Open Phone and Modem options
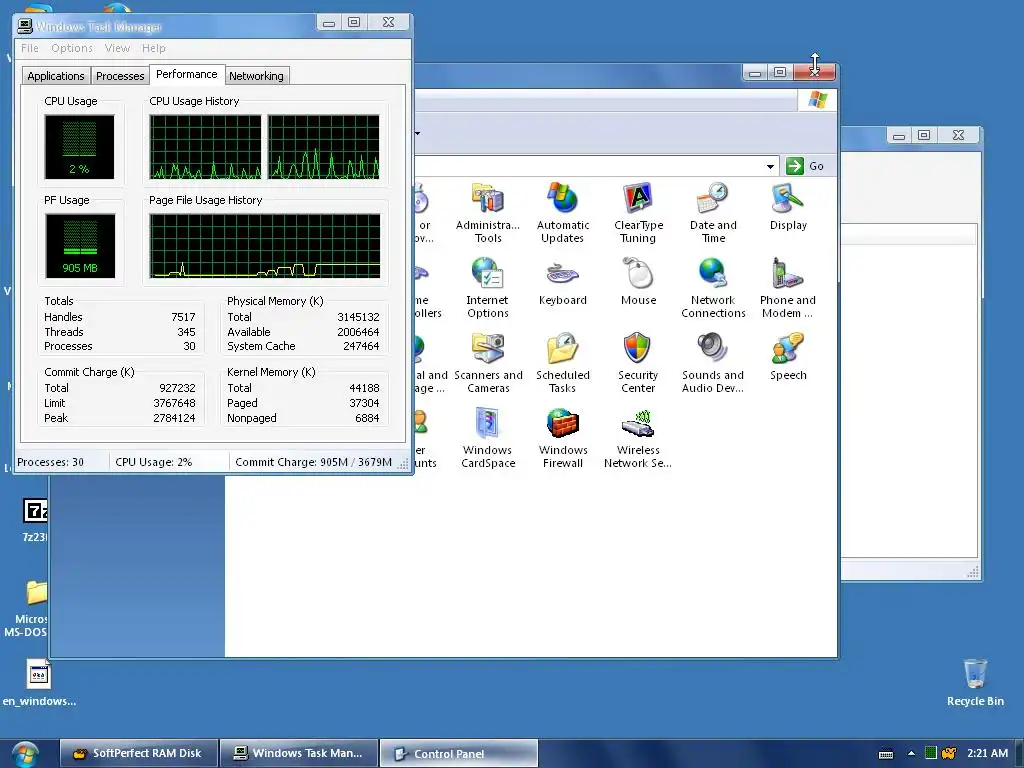Image resolution: width=1024 pixels, height=768 pixels. pos(788,287)
